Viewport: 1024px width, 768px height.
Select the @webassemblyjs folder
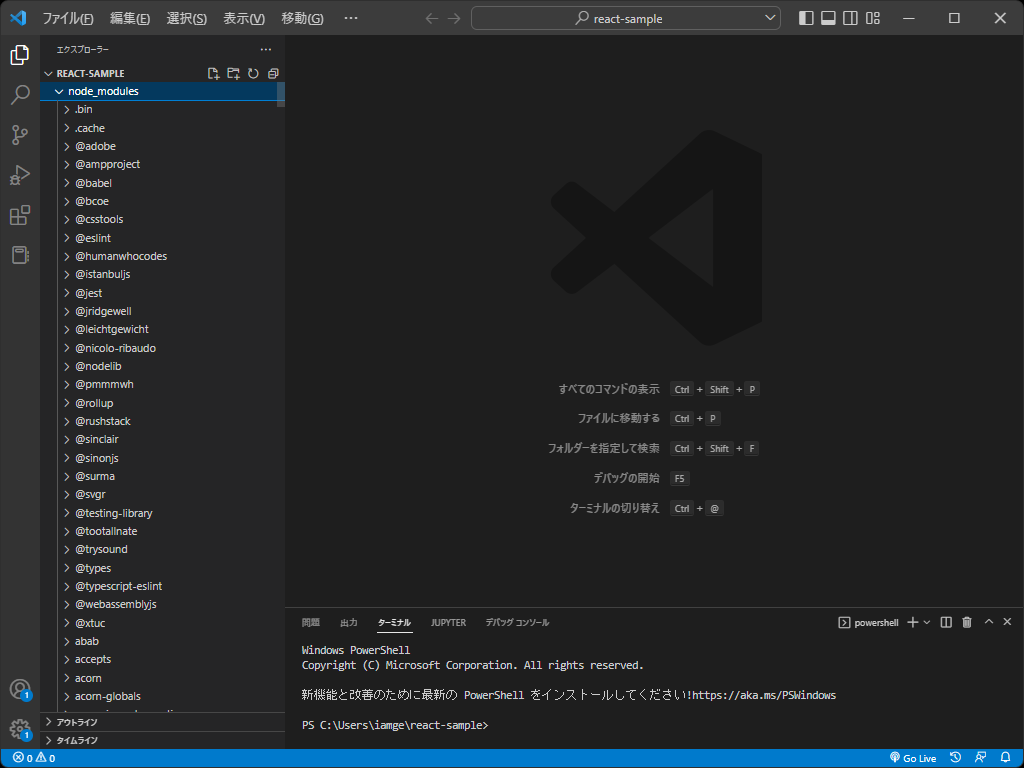pyautogui.click(x=163, y=605)
